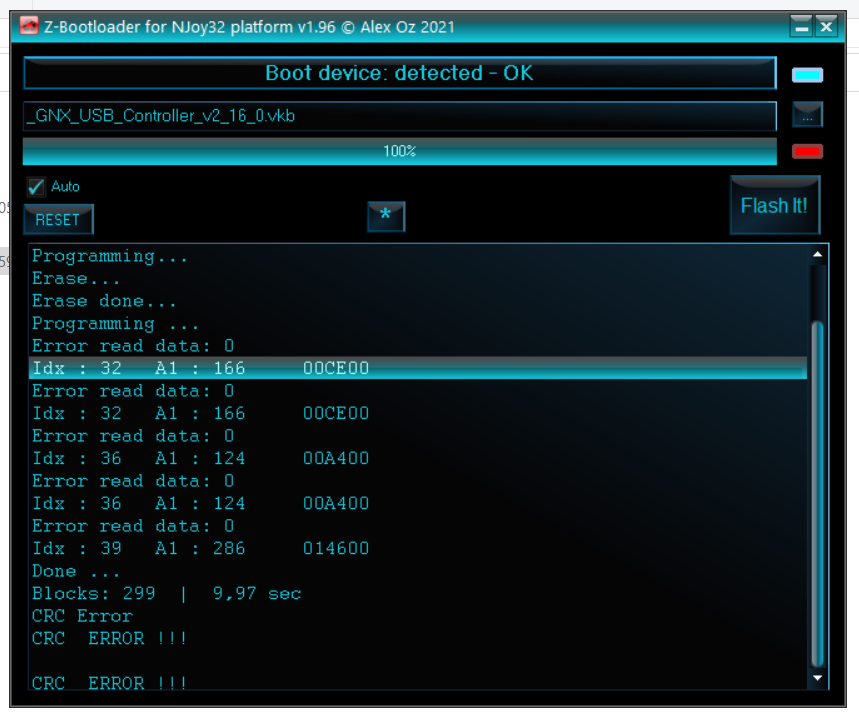Click the firmware file path field
Screen dimensions: 859x712
pyautogui.click(x=399, y=116)
